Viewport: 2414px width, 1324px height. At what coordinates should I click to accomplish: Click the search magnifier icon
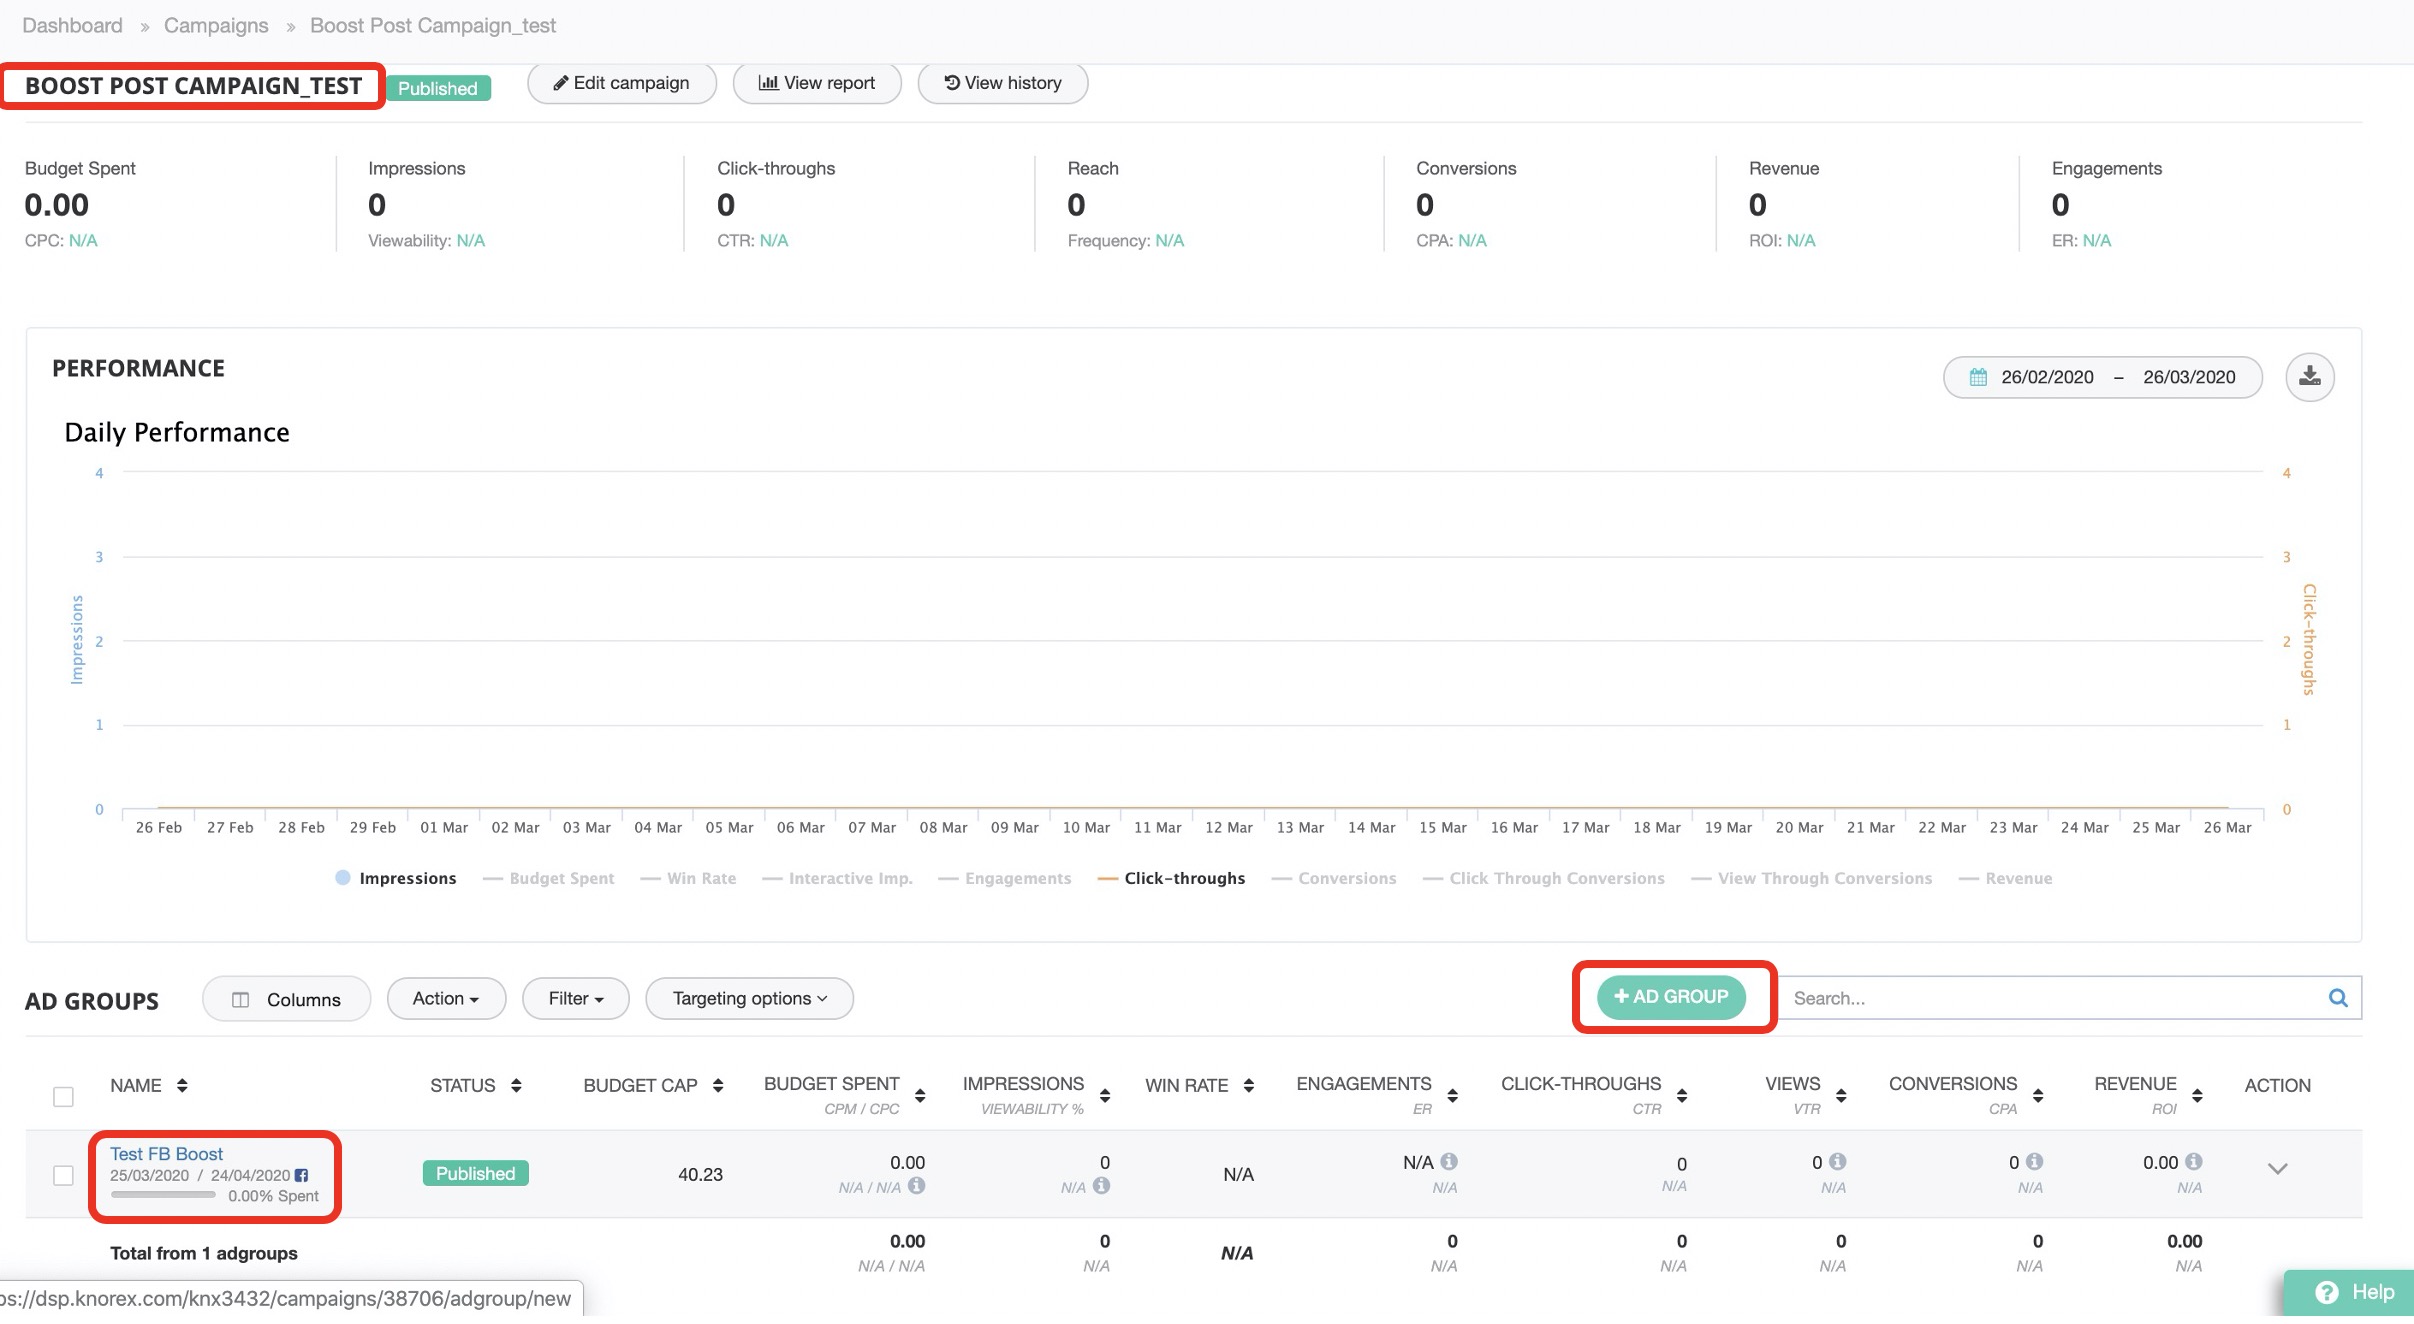point(2337,998)
